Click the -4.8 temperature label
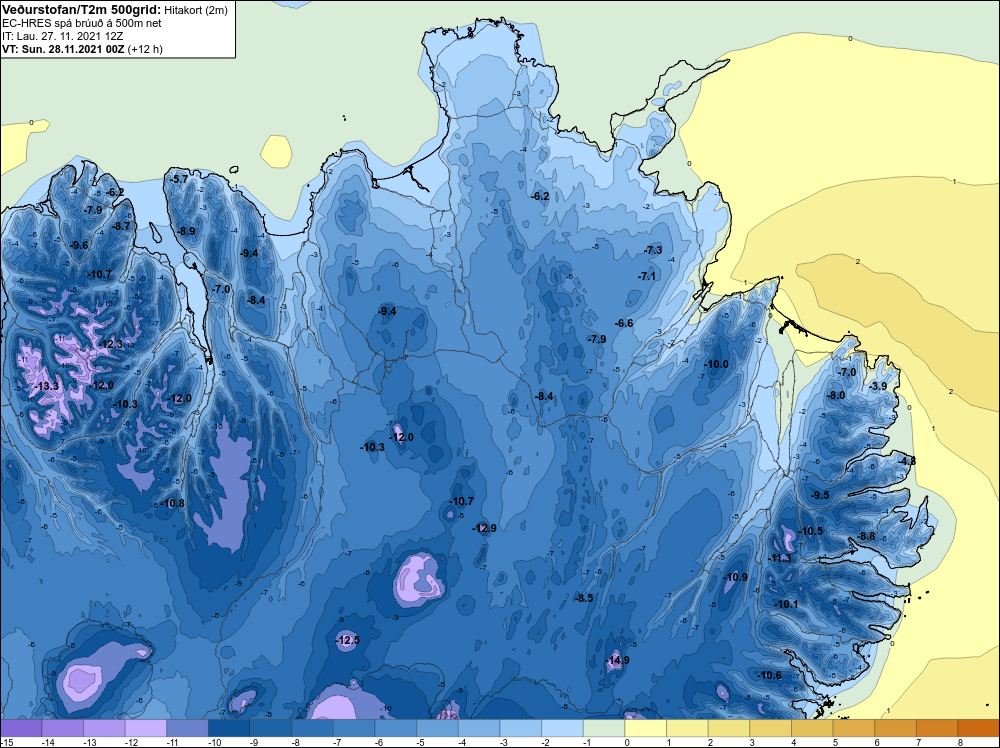1000x748 pixels. click(908, 460)
